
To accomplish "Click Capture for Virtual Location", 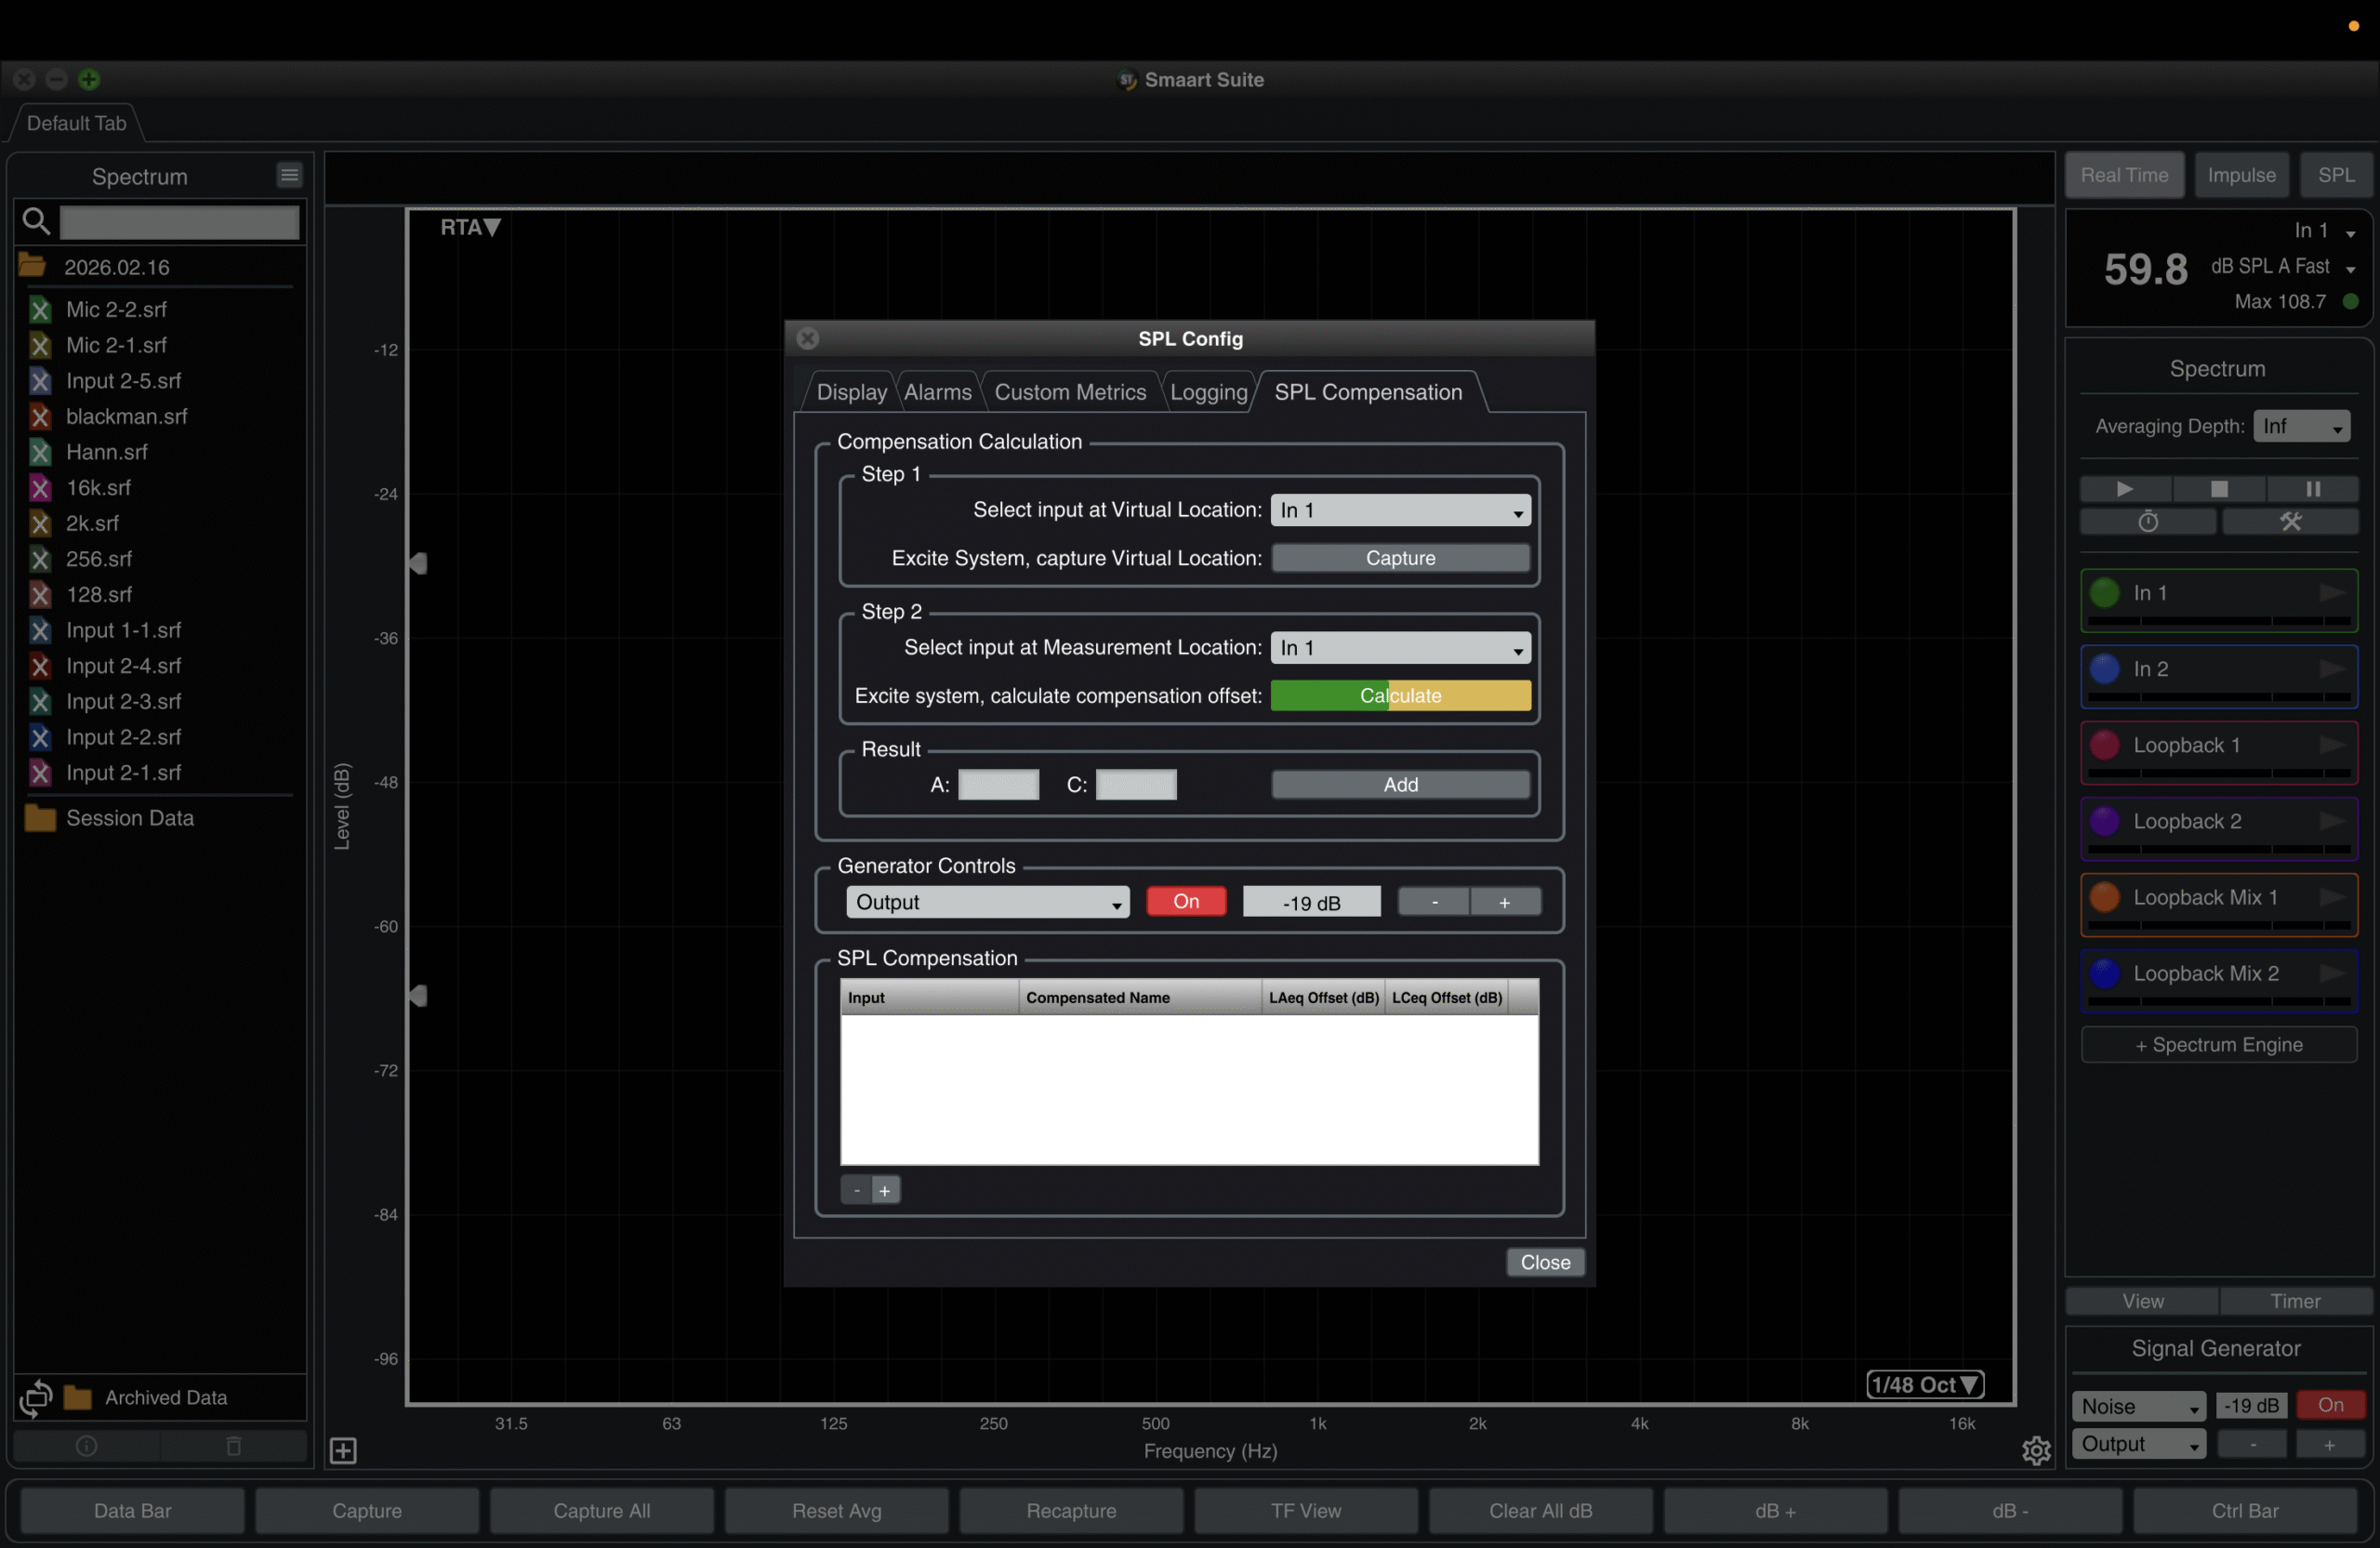I will [x=1400, y=558].
